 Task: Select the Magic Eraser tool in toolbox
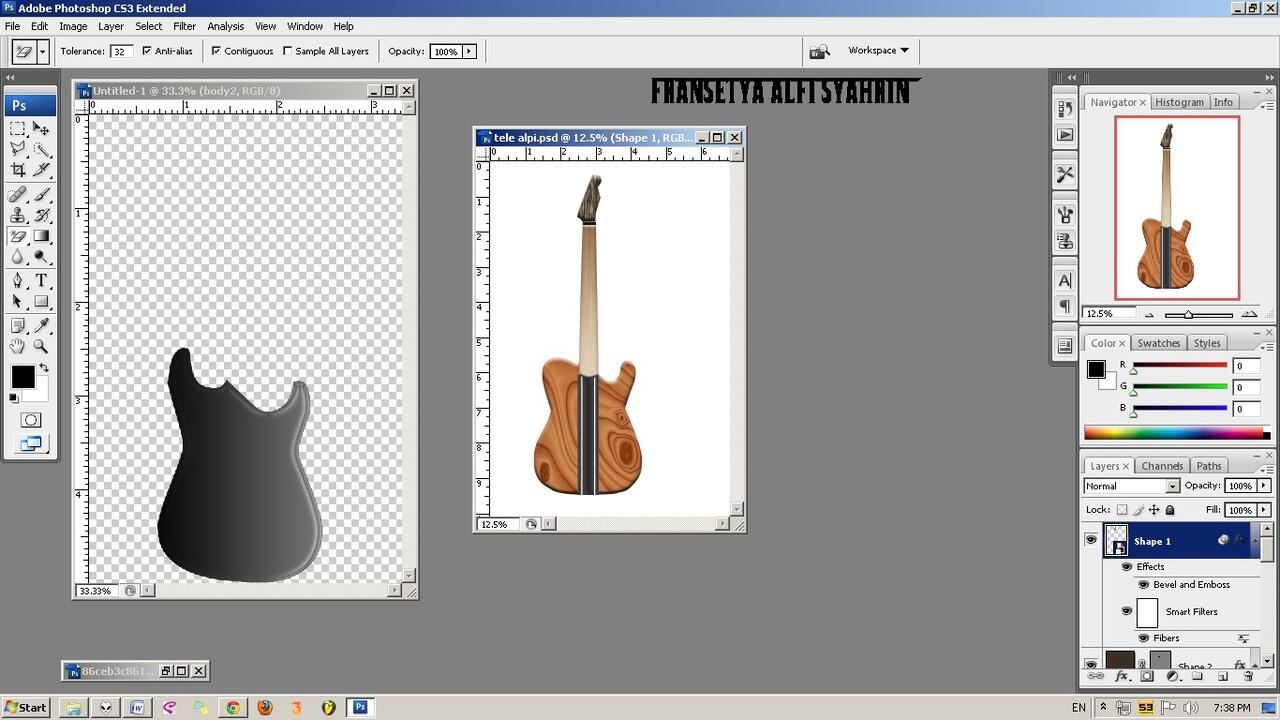pos(18,237)
